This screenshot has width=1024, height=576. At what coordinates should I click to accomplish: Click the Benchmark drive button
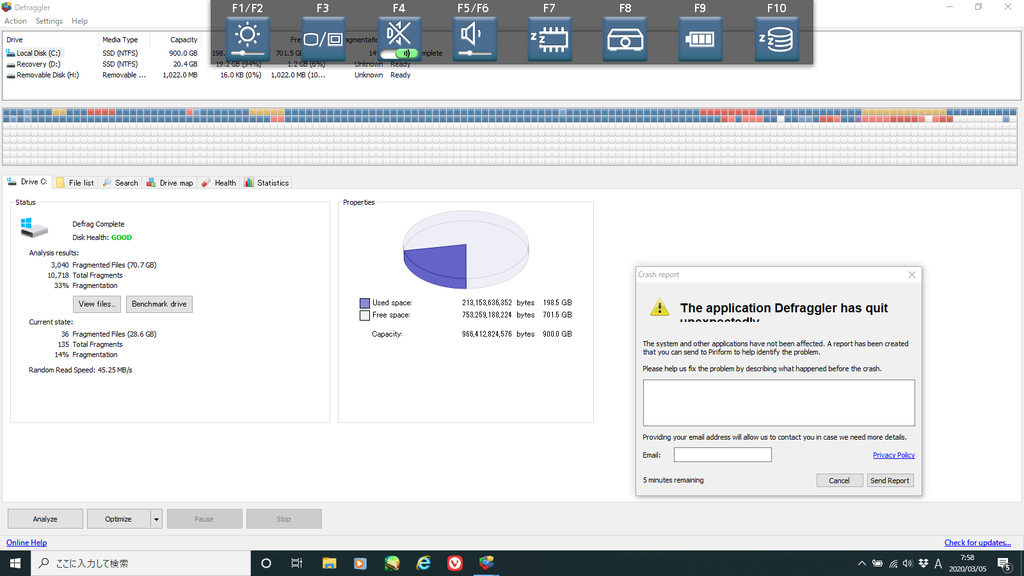click(x=159, y=304)
